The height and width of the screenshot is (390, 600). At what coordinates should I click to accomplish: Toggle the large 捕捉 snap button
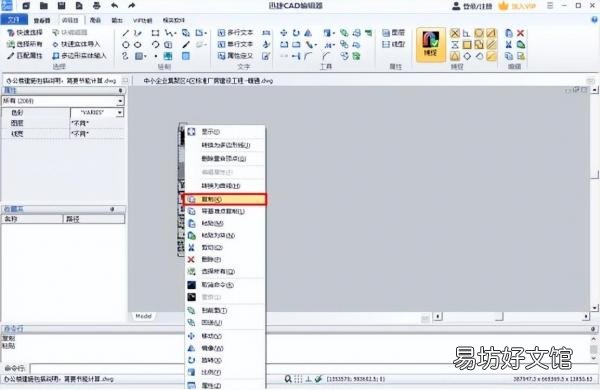pyautogui.click(x=431, y=44)
